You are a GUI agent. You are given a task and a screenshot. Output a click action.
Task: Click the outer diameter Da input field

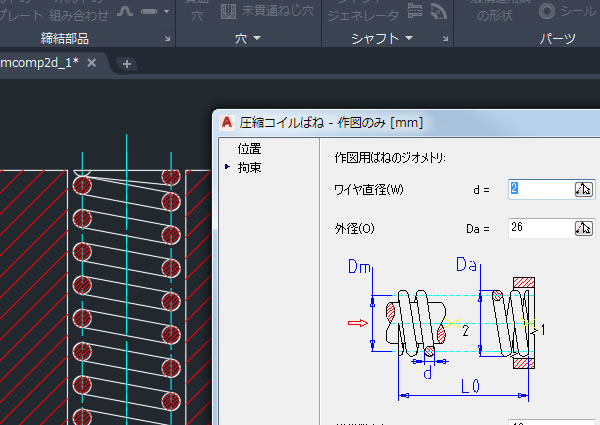click(541, 228)
